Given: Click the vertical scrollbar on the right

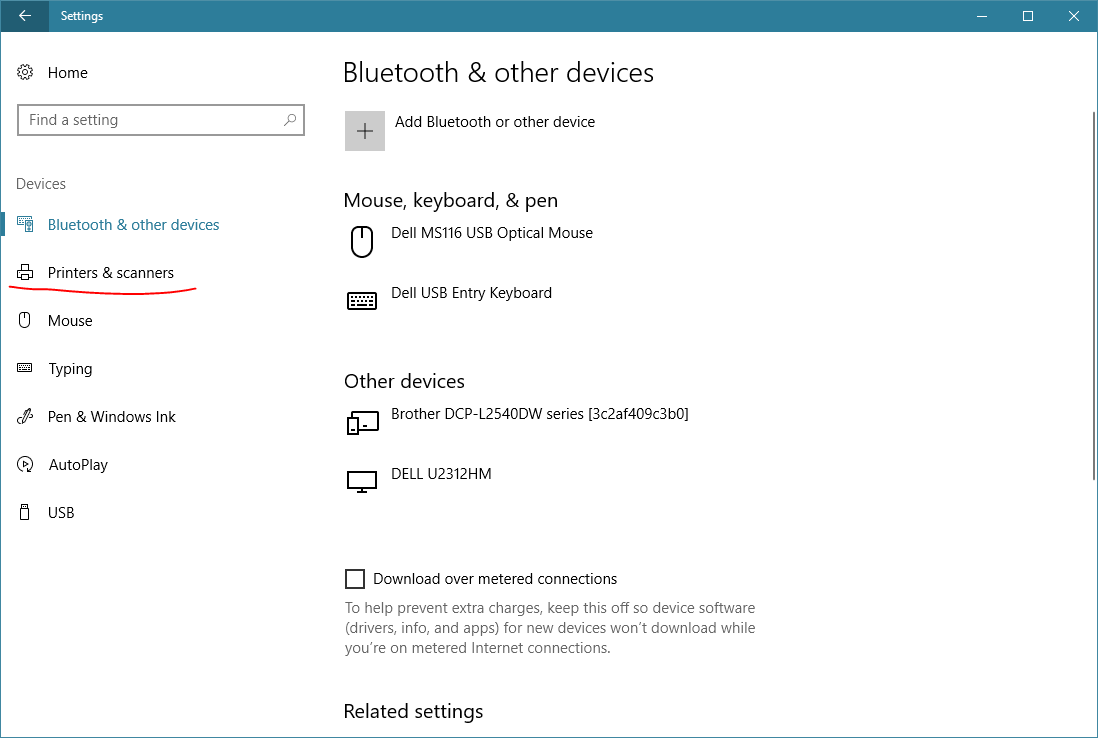Looking at the screenshot, I should coord(1094,296).
